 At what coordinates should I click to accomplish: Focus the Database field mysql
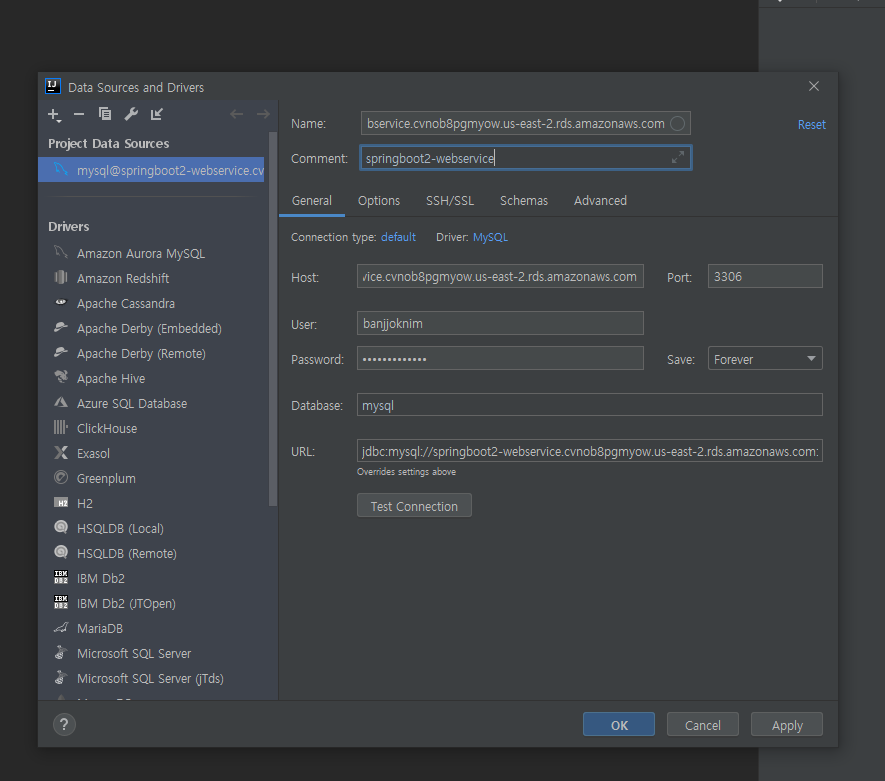coord(589,405)
